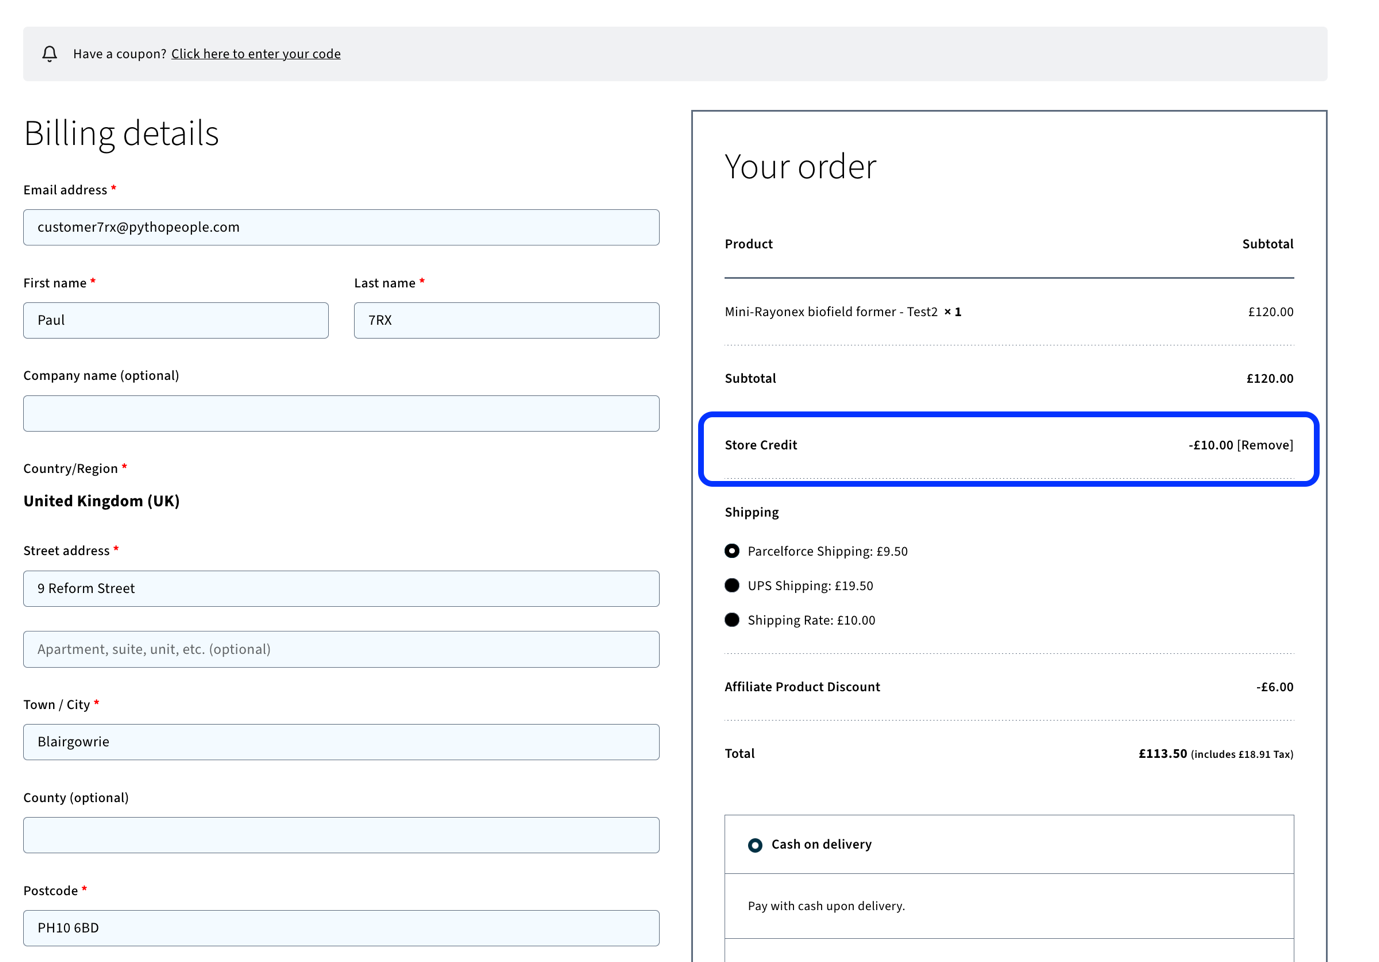Focus the First name field containing Paul
The width and height of the screenshot is (1379, 962).
pyautogui.click(x=176, y=320)
